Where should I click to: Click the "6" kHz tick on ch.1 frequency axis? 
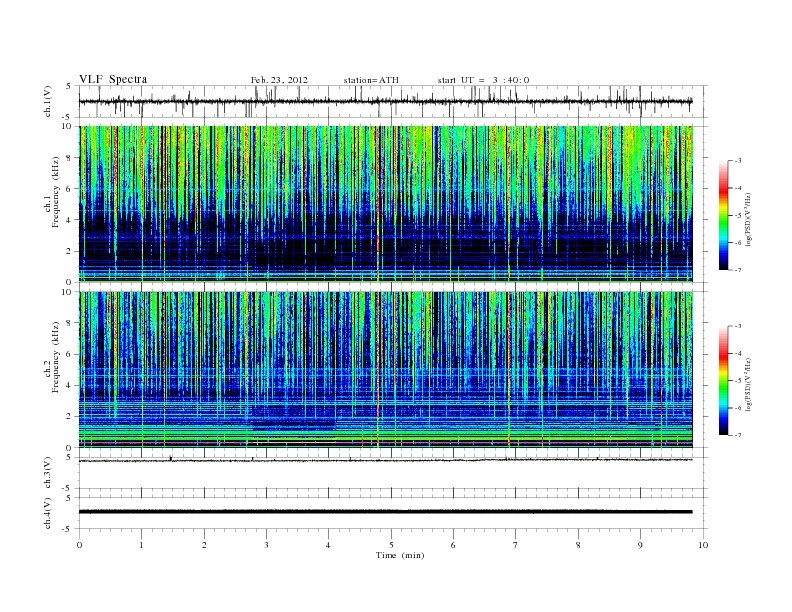[70, 189]
